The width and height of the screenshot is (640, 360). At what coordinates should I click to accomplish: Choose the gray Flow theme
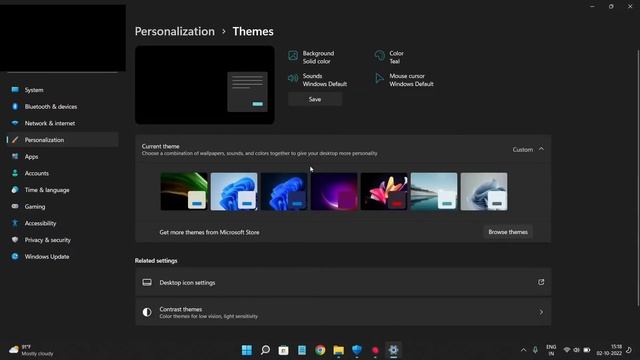(x=484, y=191)
